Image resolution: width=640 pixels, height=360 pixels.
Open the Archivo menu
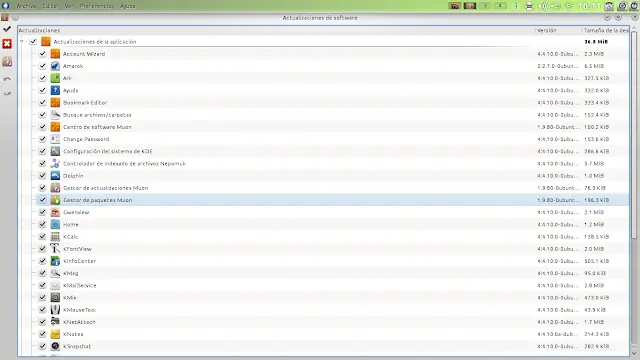coord(26,6)
